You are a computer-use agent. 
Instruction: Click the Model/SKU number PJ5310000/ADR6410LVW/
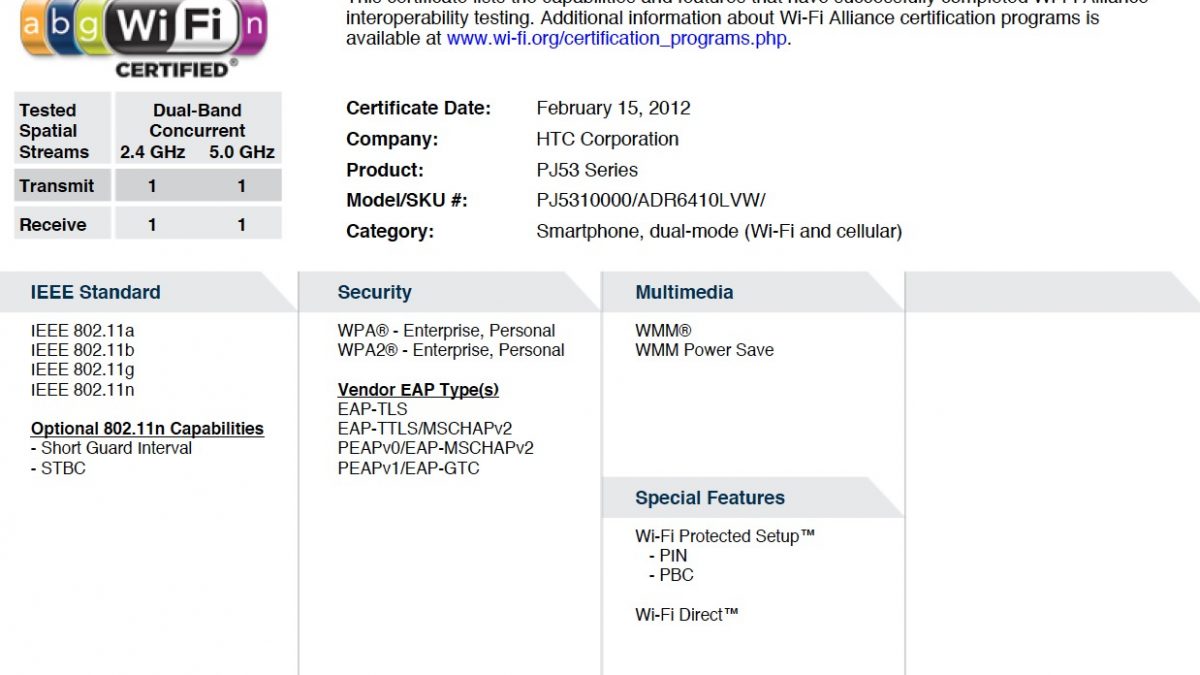[651, 200]
